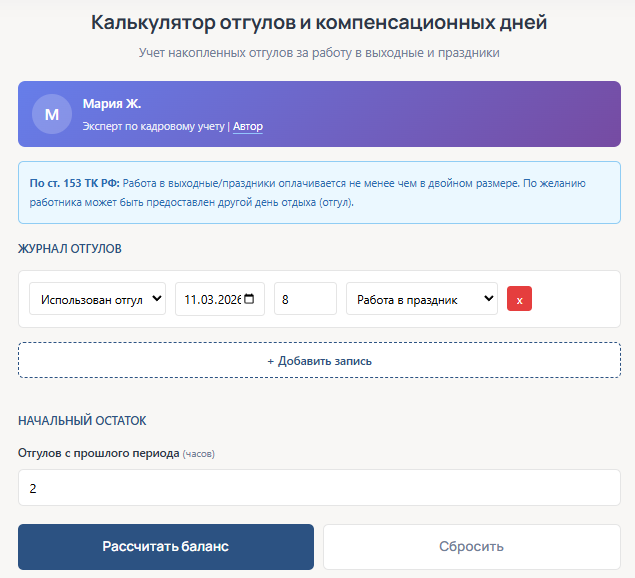Screen dimensions: 635x578
Task: Select the "По ст. 153 ТК РФ" info notice
Action: pos(319,192)
